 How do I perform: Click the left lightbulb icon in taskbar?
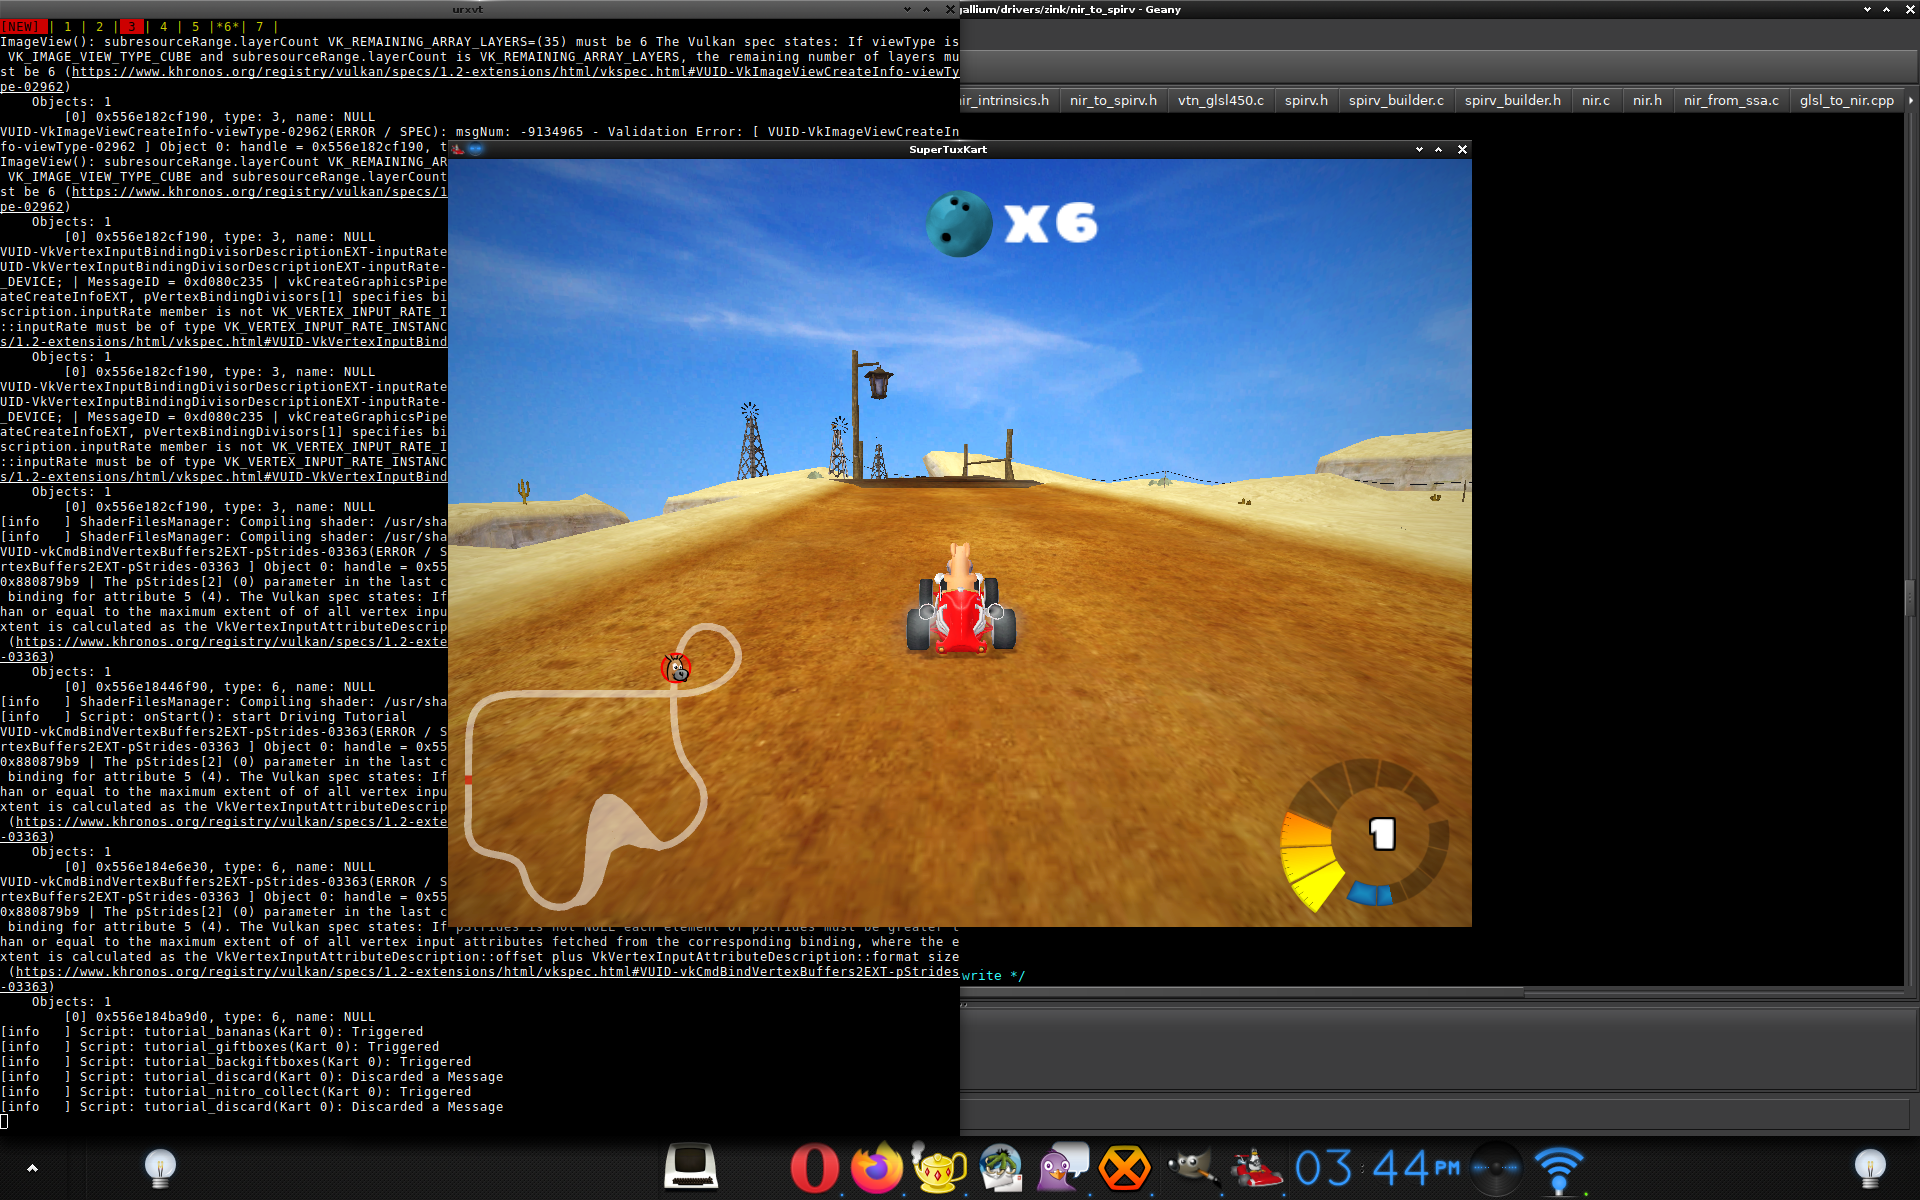click(x=160, y=1167)
